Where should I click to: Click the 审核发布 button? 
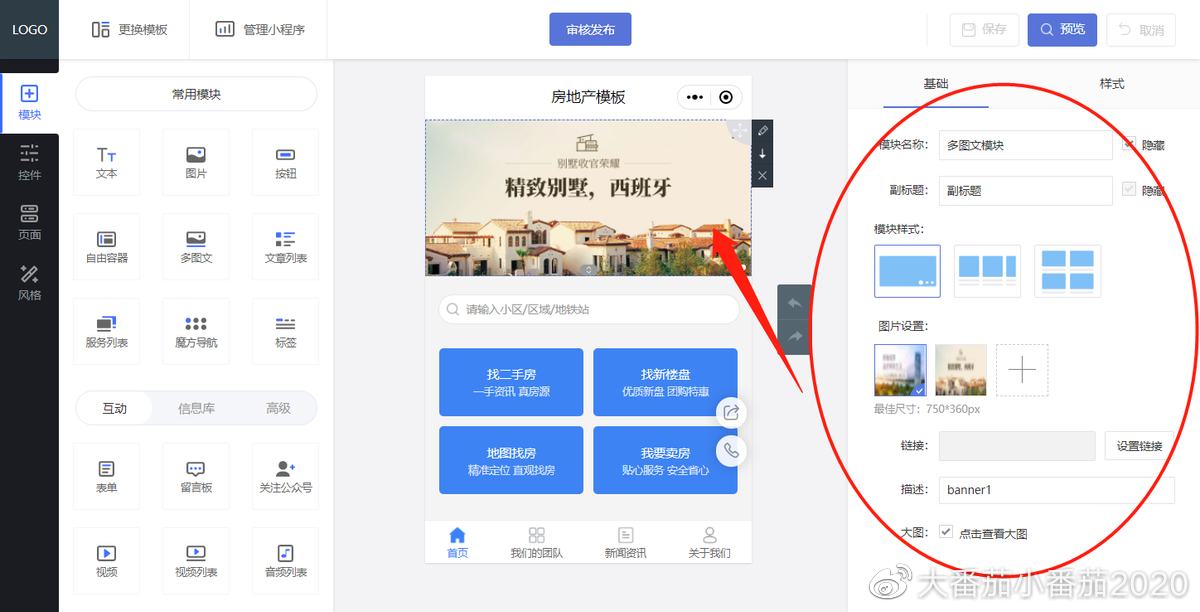click(589, 29)
